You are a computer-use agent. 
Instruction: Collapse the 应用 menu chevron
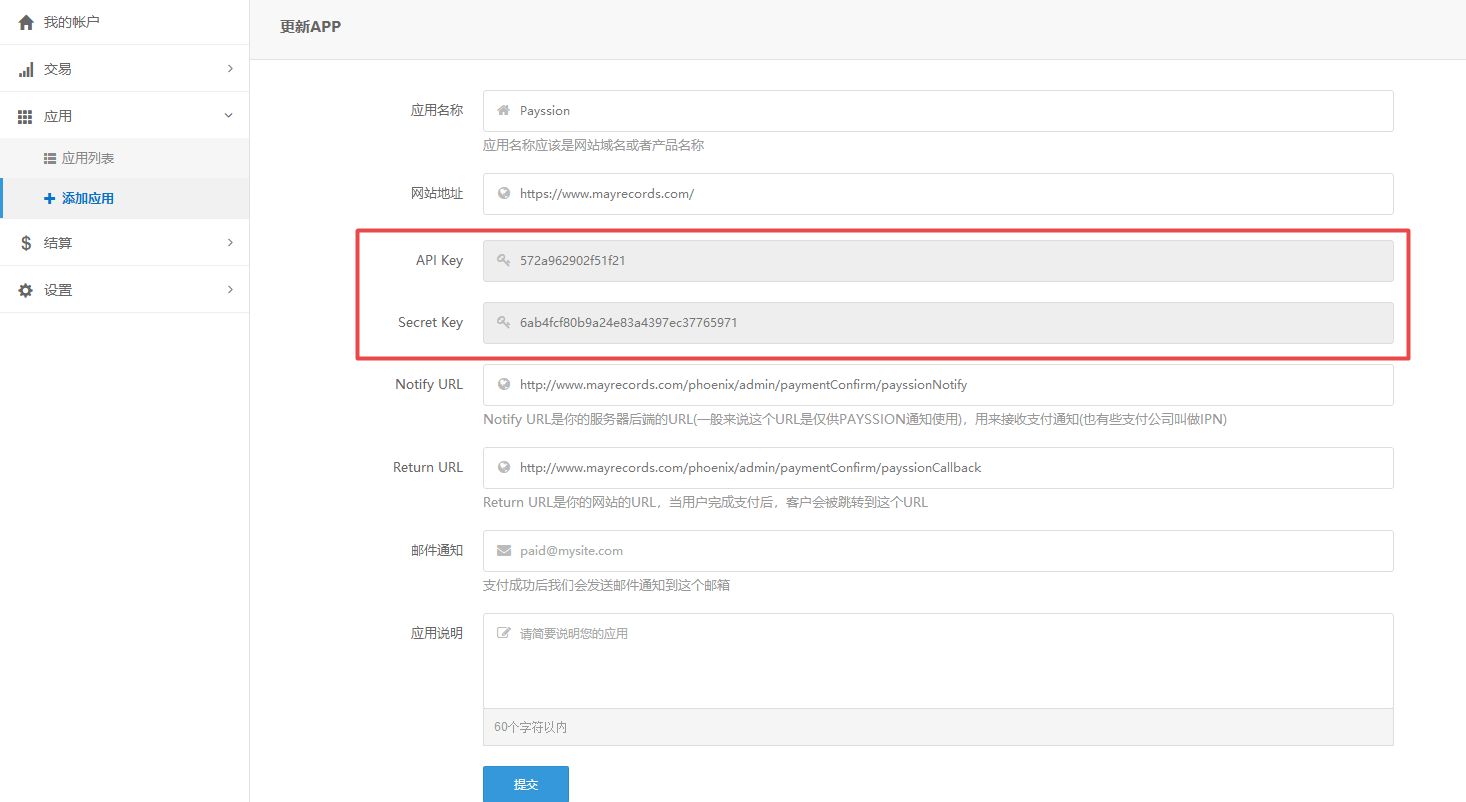click(x=229, y=116)
